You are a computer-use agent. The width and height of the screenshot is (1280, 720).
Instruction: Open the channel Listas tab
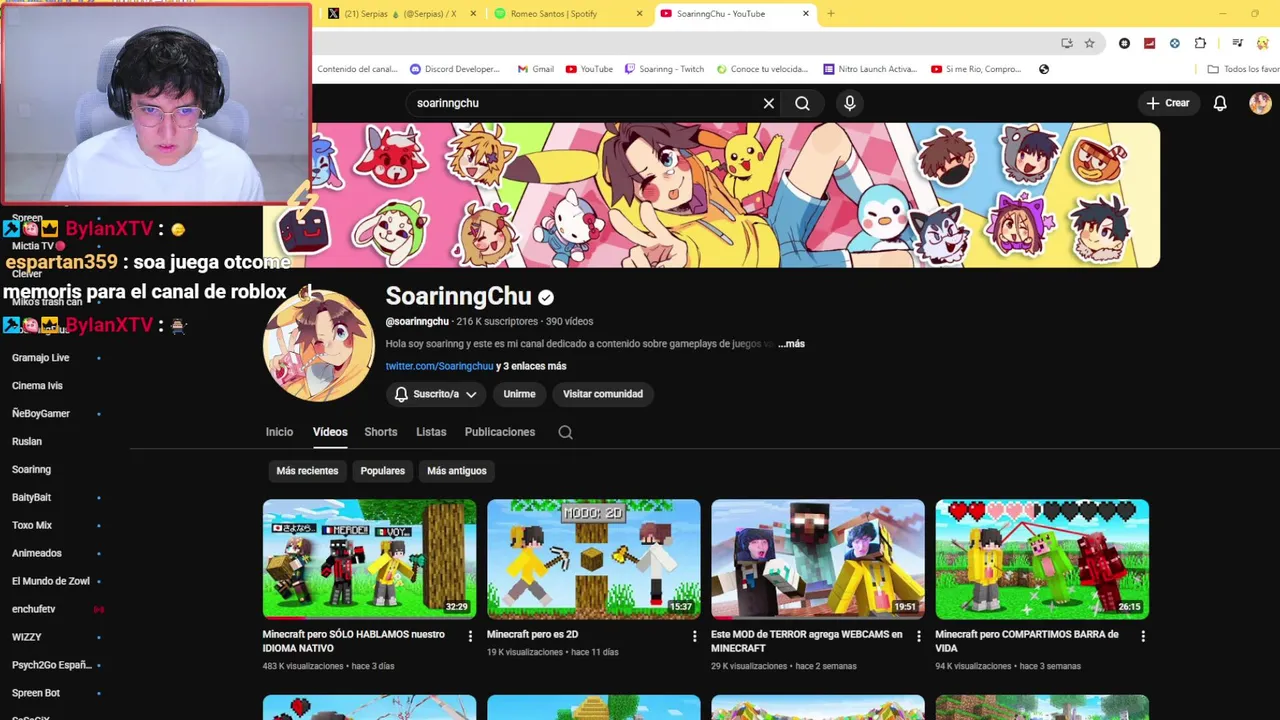pos(431,432)
